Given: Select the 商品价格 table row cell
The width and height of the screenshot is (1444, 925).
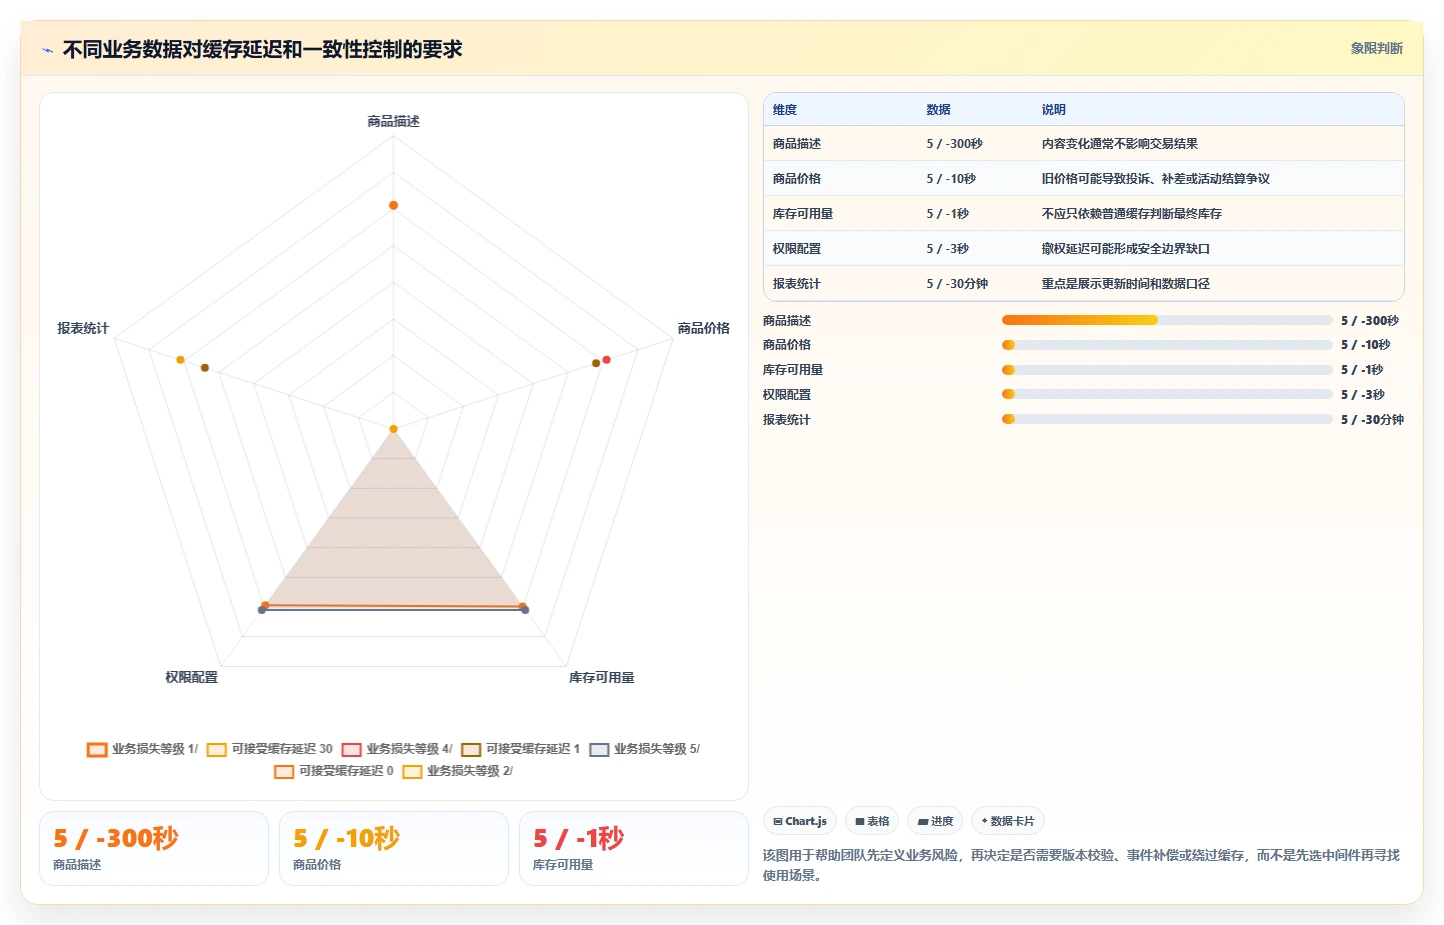Looking at the screenshot, I should pos(797,179).
